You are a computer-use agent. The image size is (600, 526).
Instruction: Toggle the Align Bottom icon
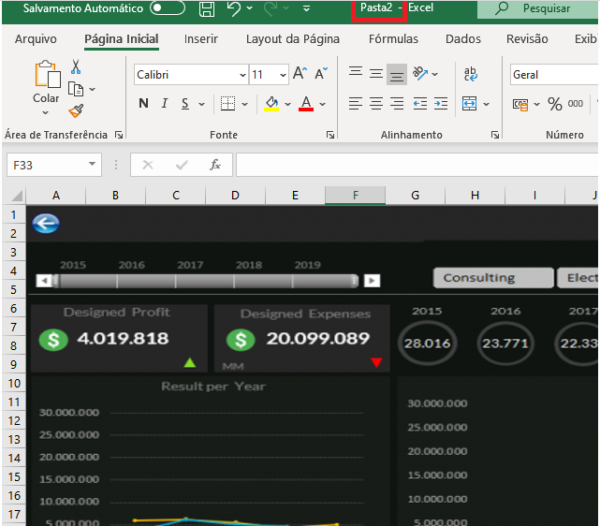[x=396, y=74]
